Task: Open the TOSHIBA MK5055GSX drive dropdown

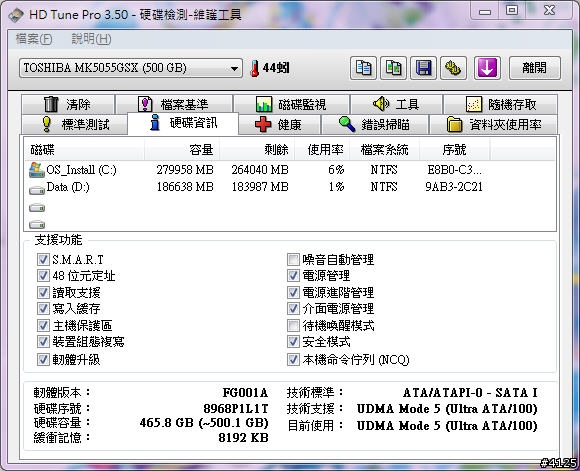Action: (131, 68)
